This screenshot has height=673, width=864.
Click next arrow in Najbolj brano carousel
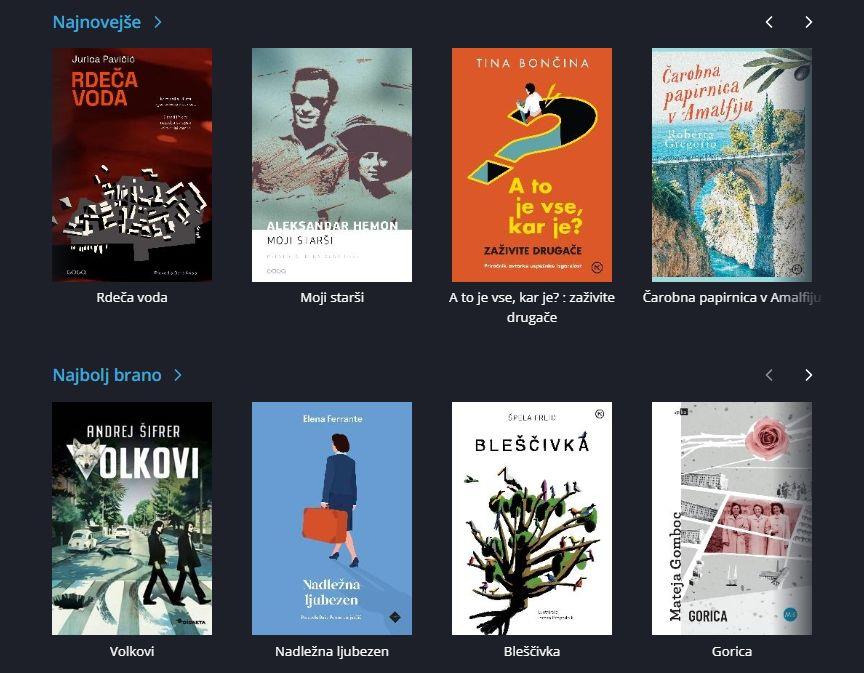click(x=808, y=375)
